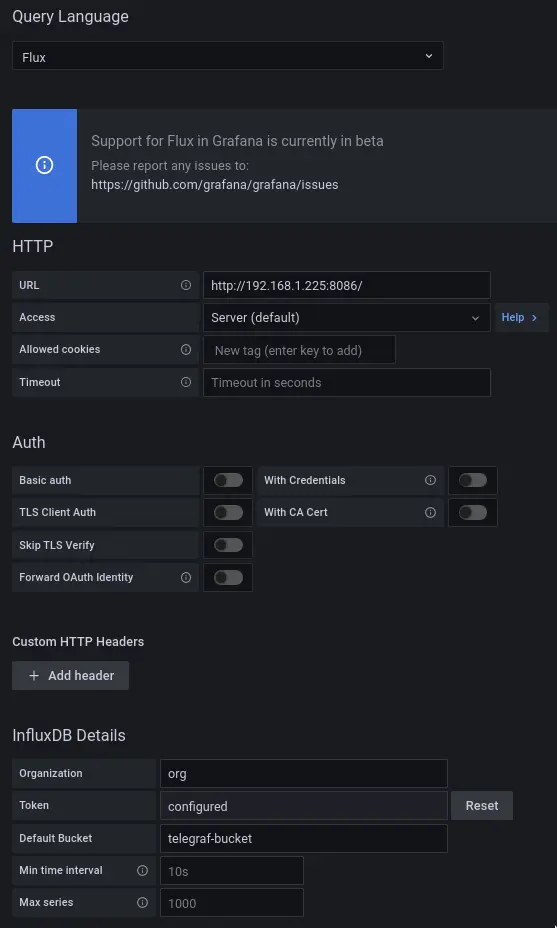Toggle the With Credentials switch
557x928 pixels.
[473, 480]
